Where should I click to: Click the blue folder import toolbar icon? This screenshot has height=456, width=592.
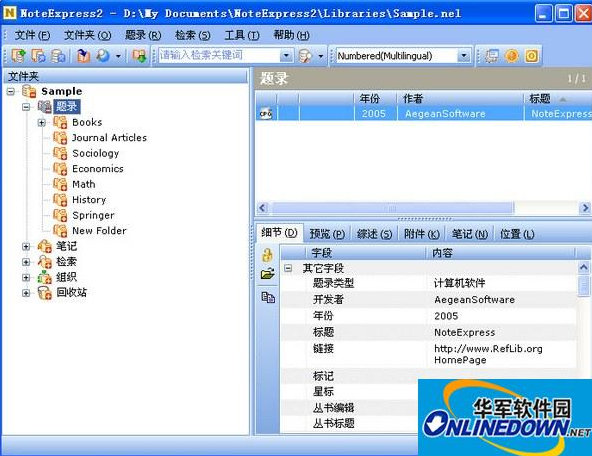[x=83, y=55]
